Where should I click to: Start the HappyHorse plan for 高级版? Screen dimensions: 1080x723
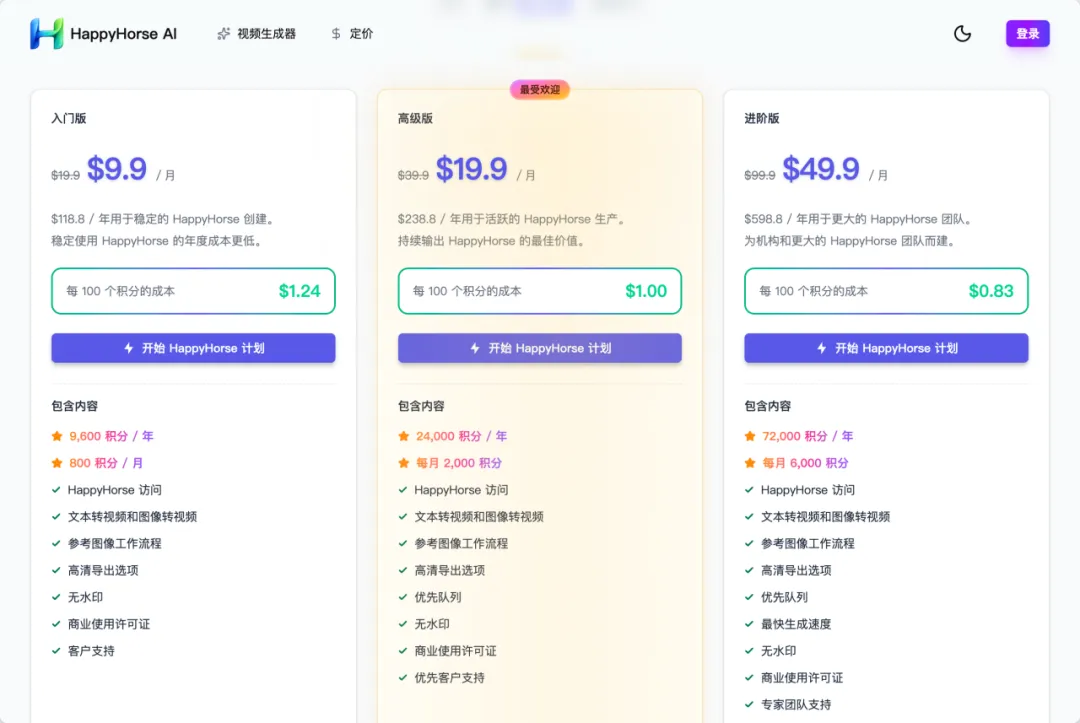point(540,348)
